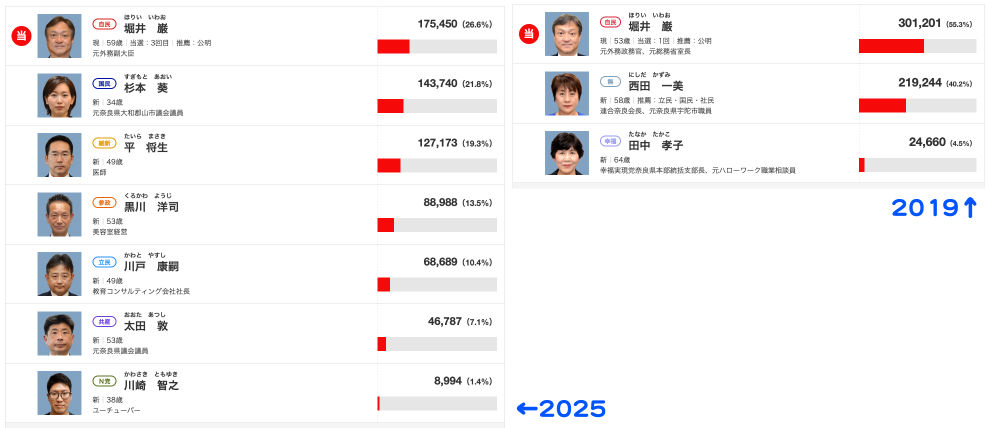Click the blue ←2025 annotation label

tap(561, 408)
